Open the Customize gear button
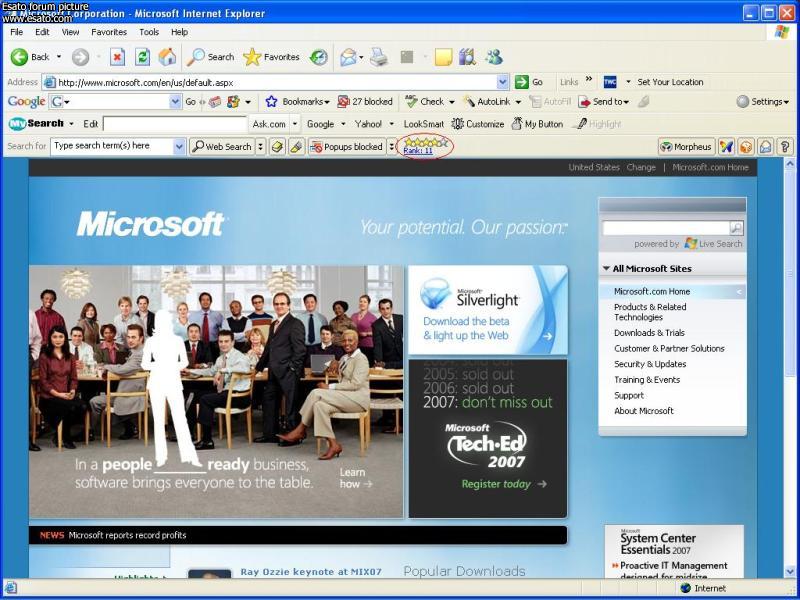Image resolution: width=800 pixels, height=600 pixels. 478,124
